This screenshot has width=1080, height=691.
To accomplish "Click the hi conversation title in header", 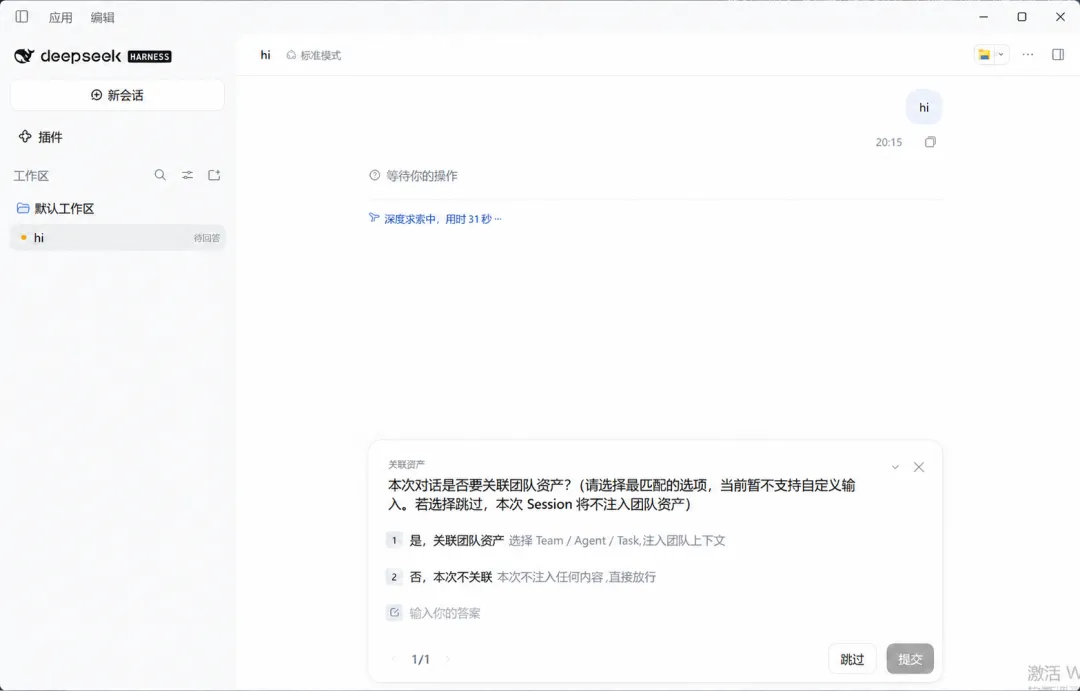I will tap(265, 55).
